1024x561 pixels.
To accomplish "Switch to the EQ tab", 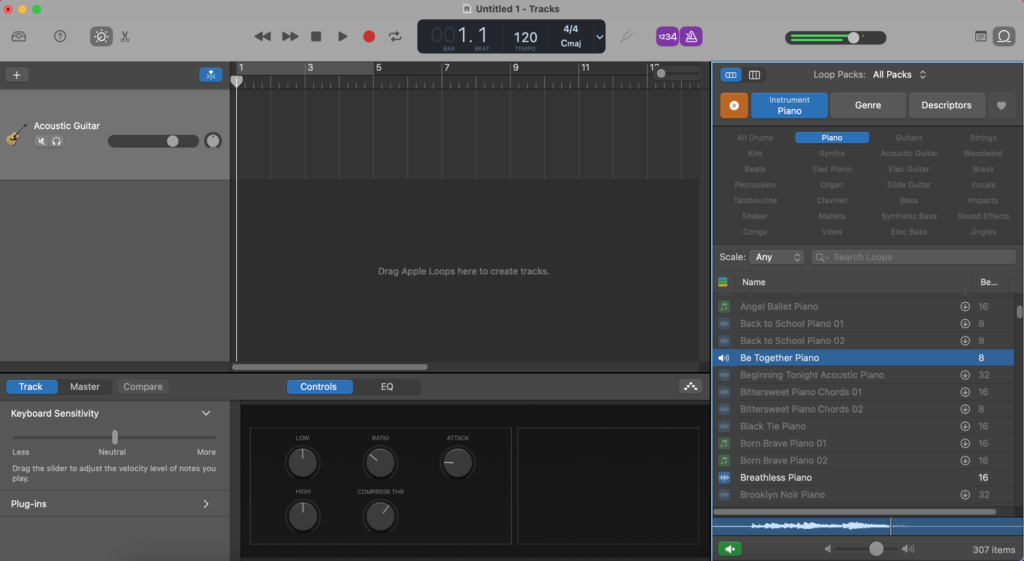I will [387, 387].
